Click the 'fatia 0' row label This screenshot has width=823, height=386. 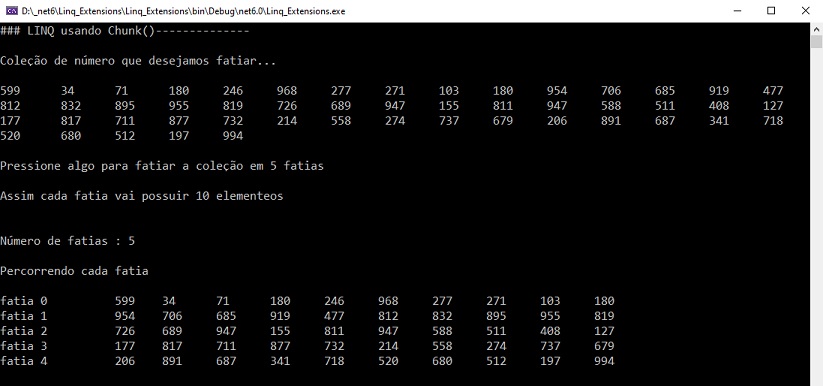(x=24, y=301)
